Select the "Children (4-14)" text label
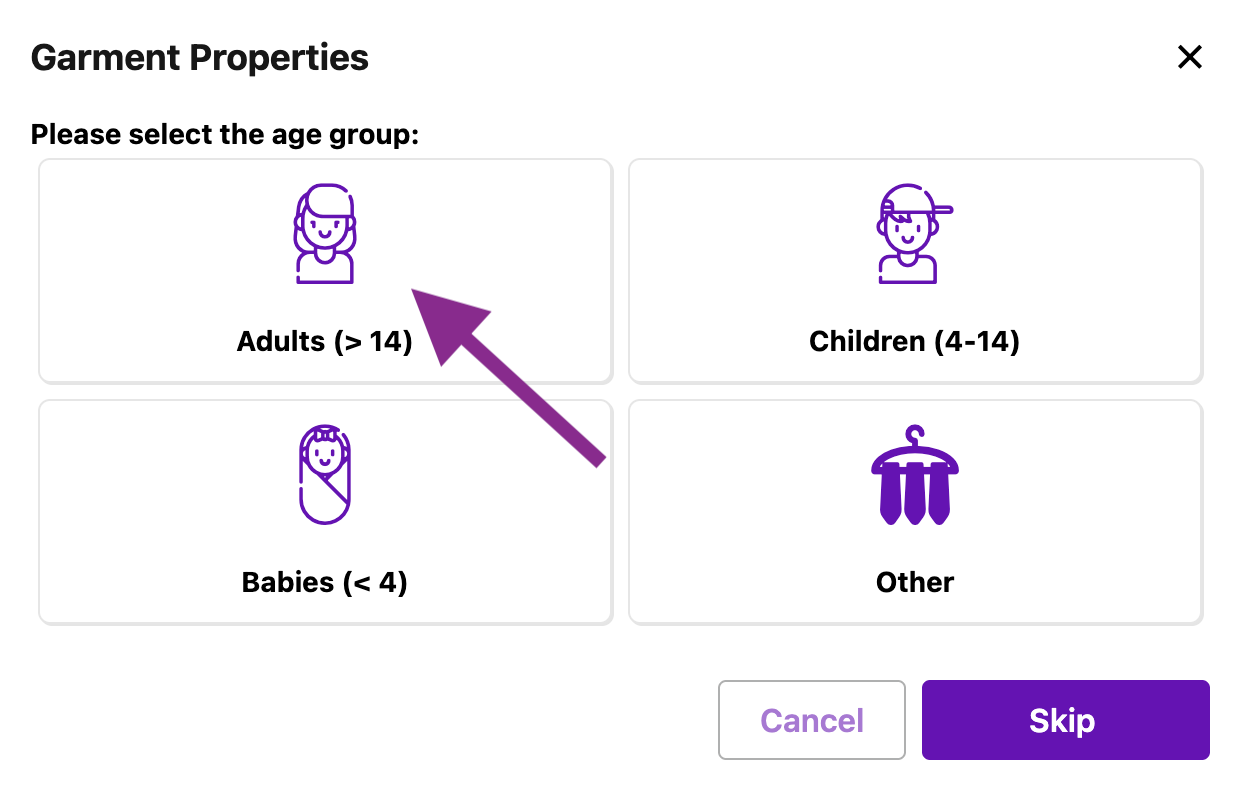The width and height of the screenshot is (1238, 792). coord(914,342)
